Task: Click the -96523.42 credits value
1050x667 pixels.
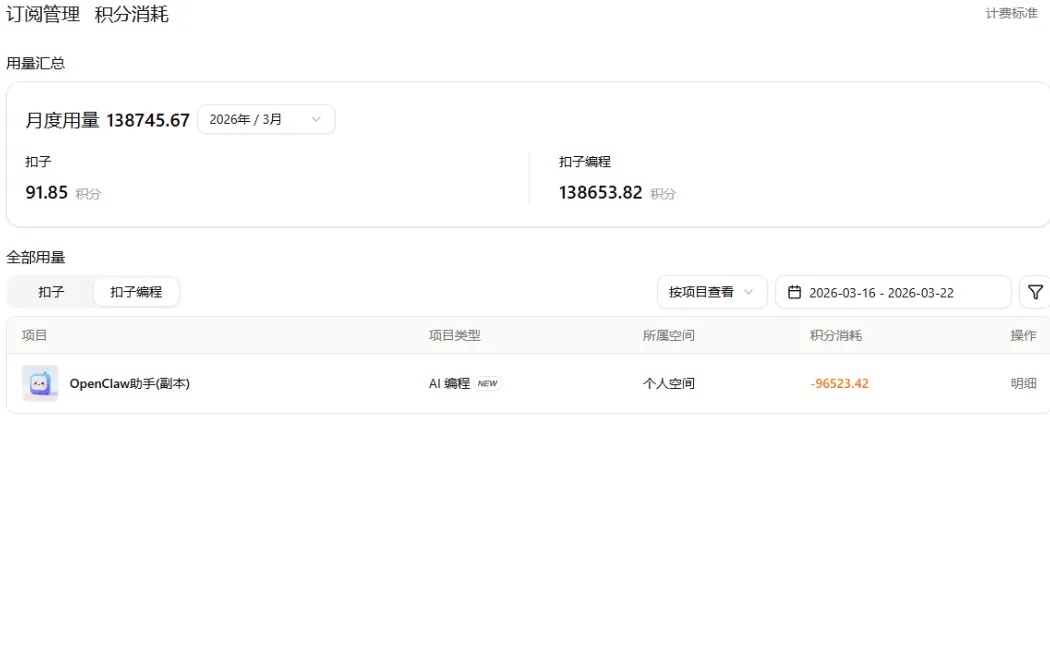Action: coord(839,383)
